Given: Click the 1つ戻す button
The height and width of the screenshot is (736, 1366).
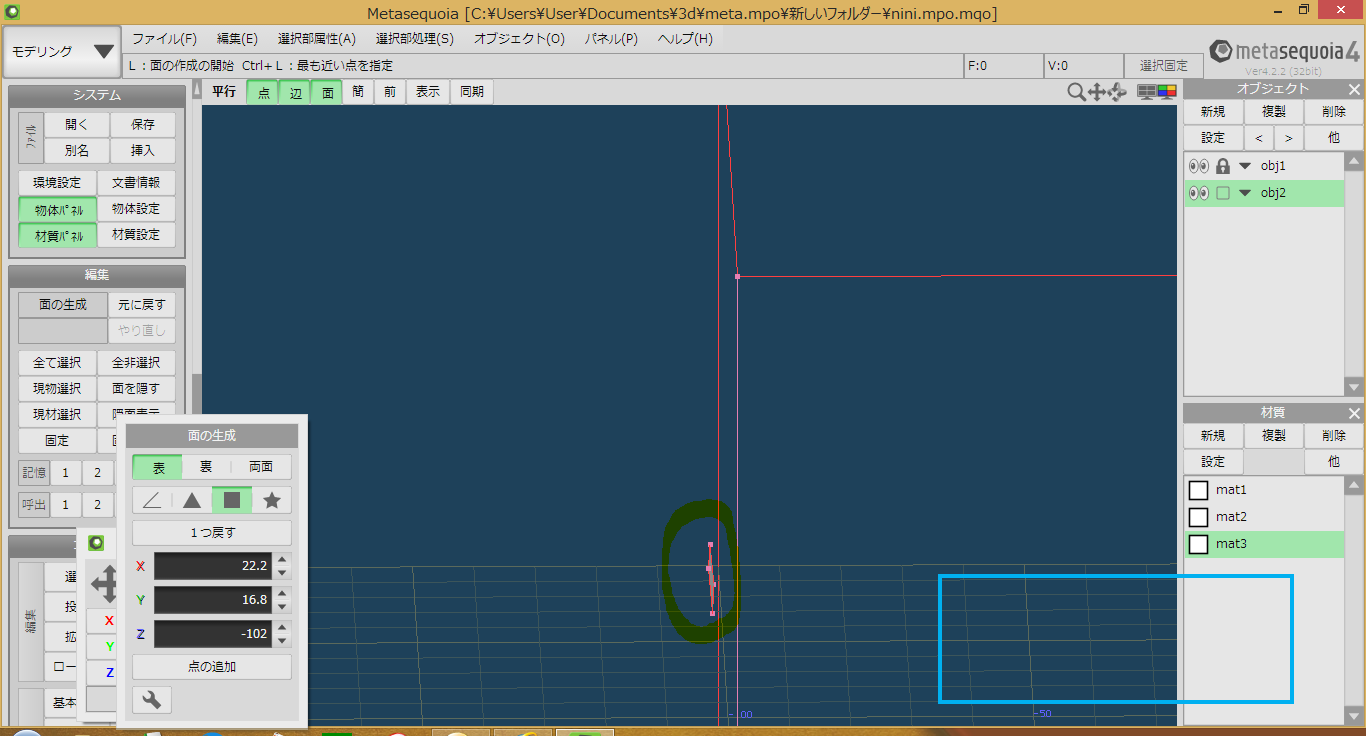Looking at the screenshot, I should coord(212,533).
